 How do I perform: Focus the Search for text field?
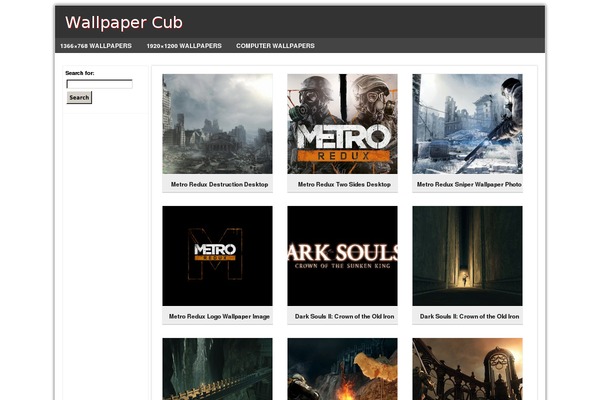click(x=99, y=84)
